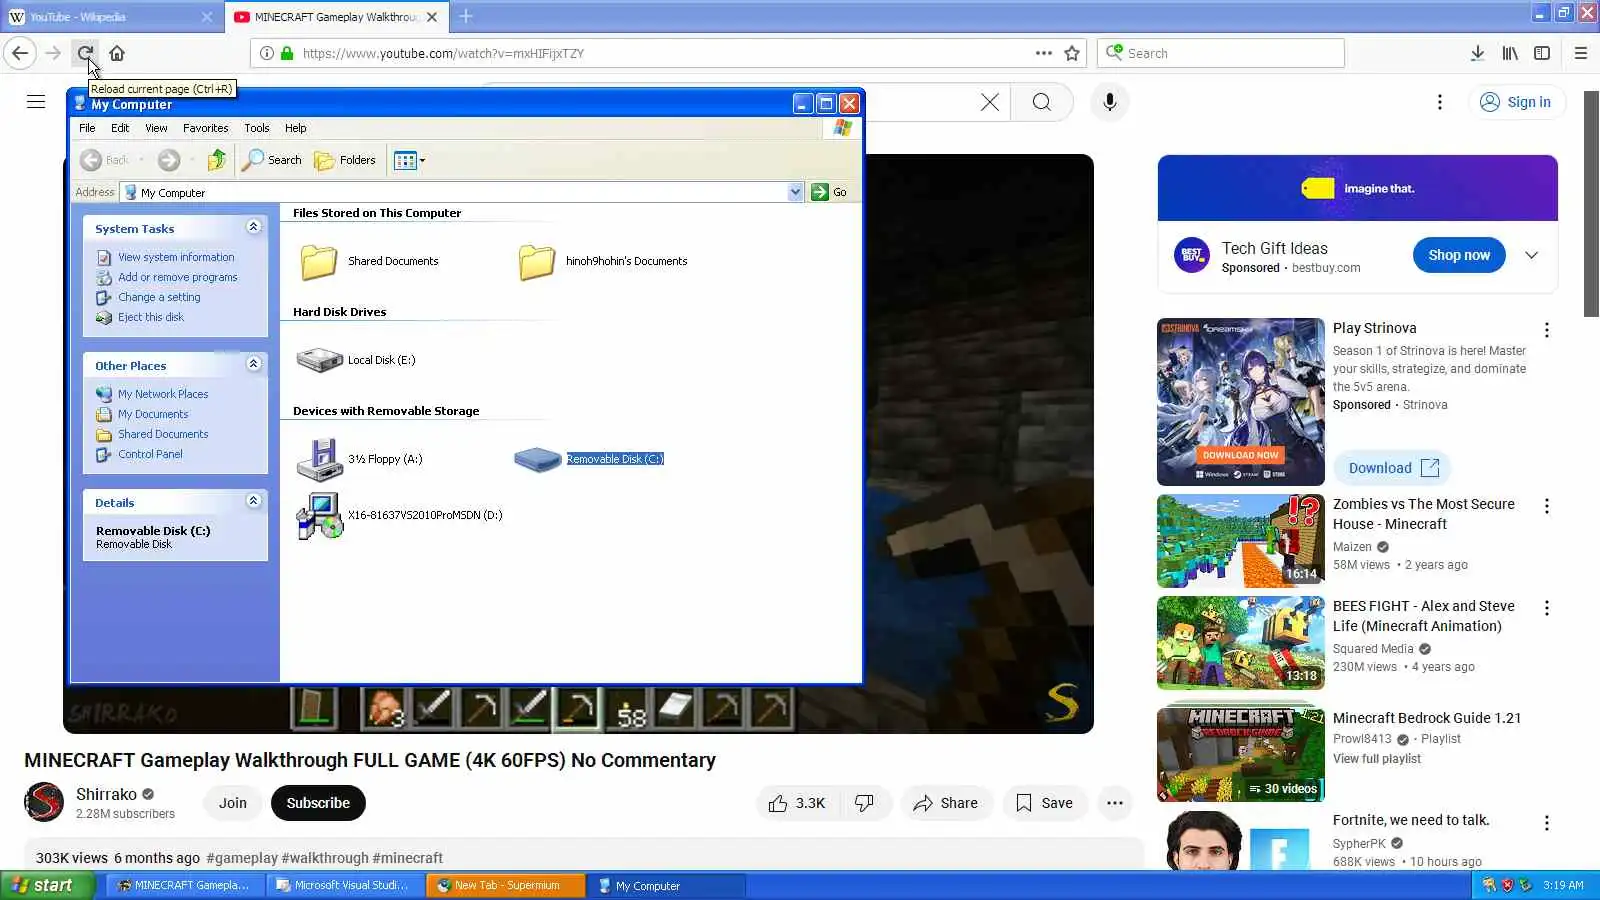
Task: Show the browser library icon
Action: pos(1510,53)
